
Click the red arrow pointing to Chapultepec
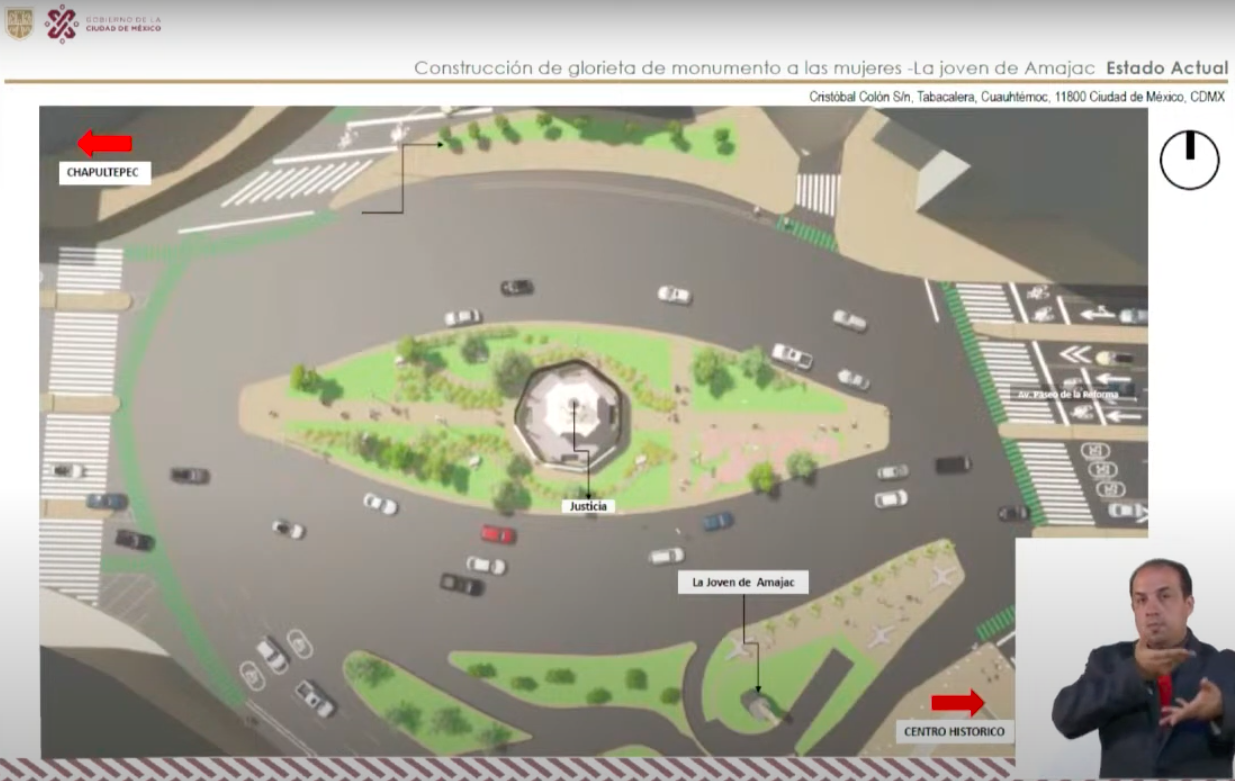click(105, 144)
